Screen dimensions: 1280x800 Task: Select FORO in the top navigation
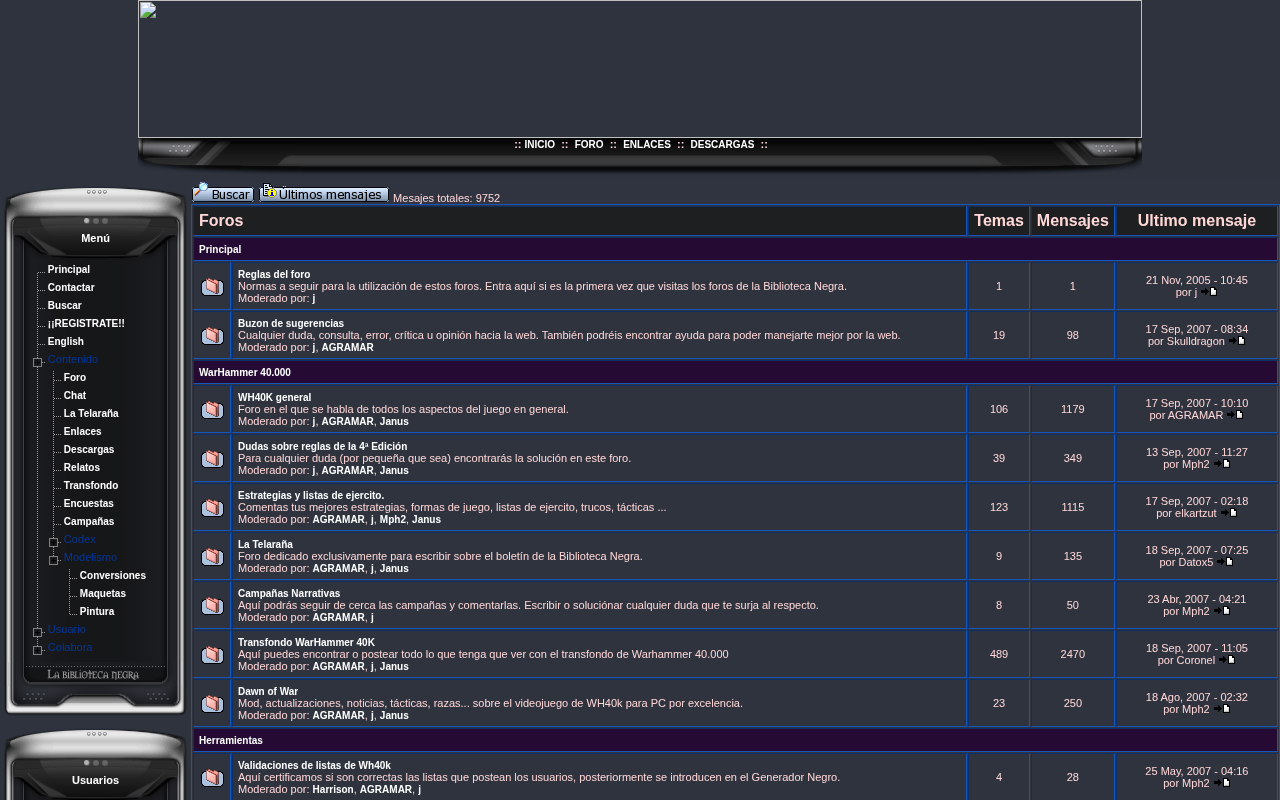click(x=589, y=145)
